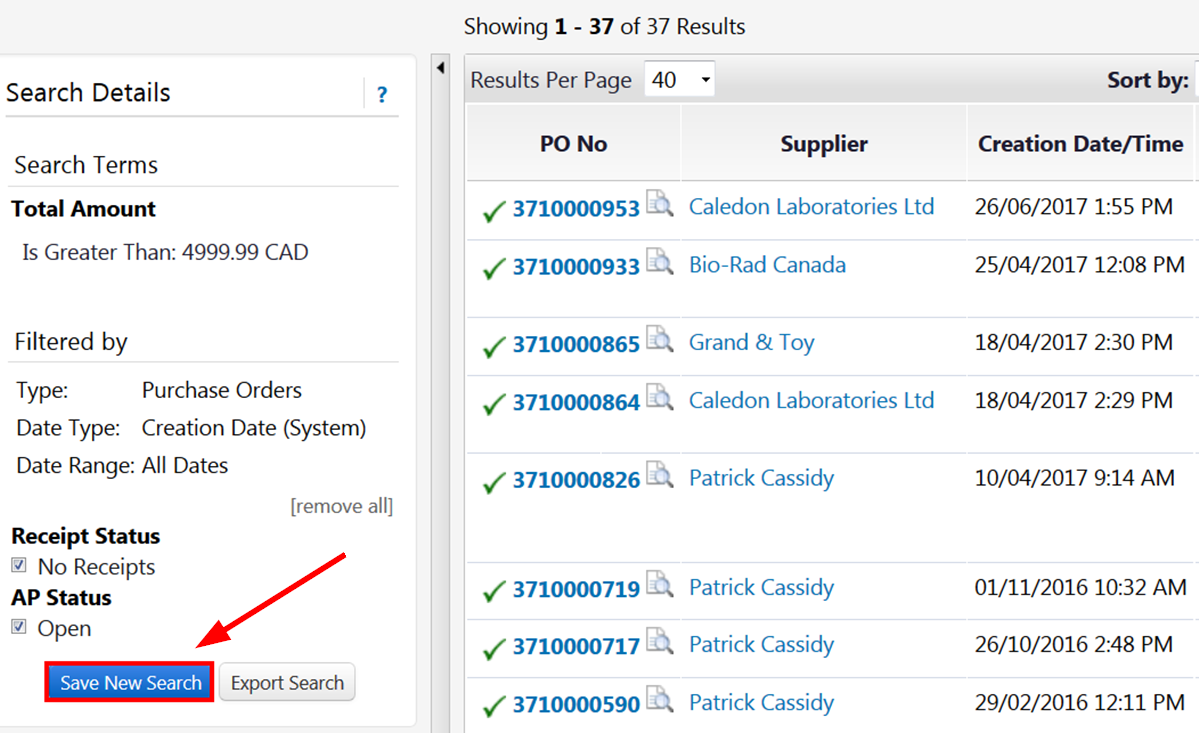Collapse the search details side panel
This screenshot has width=1199, height=733.
coord(440,68)
